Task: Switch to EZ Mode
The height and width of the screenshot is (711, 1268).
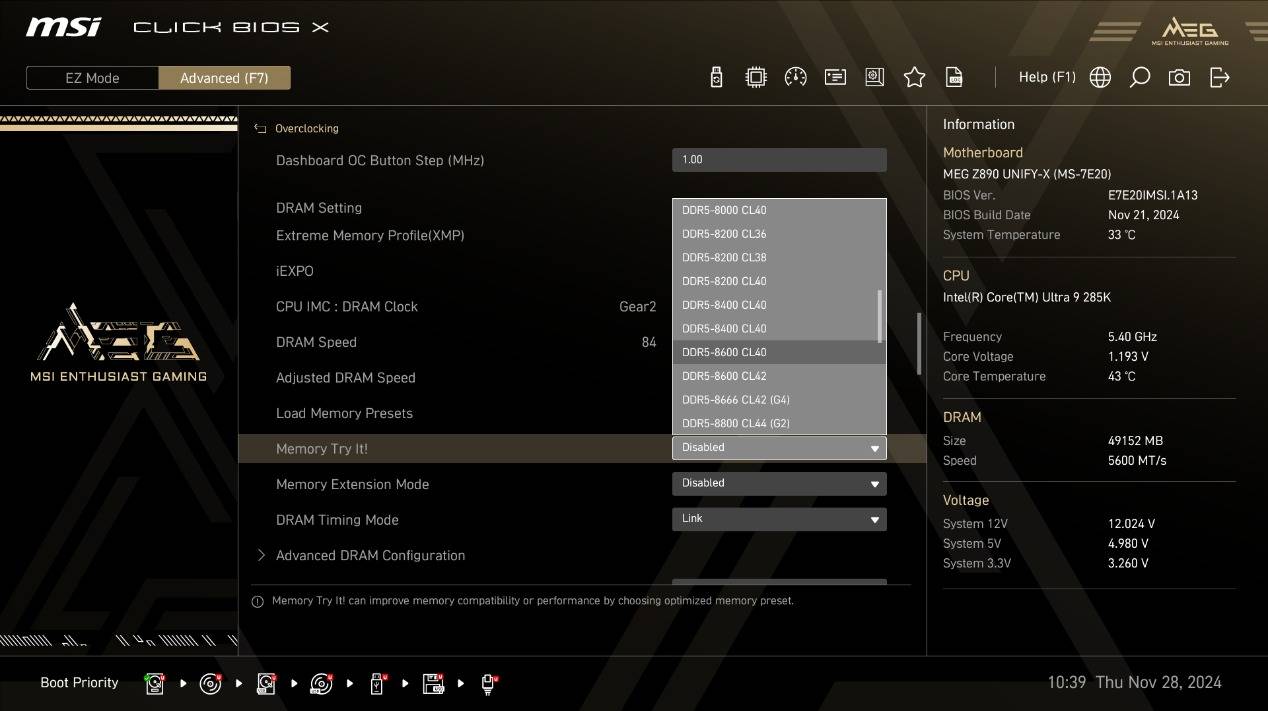Action: point(92,78)
